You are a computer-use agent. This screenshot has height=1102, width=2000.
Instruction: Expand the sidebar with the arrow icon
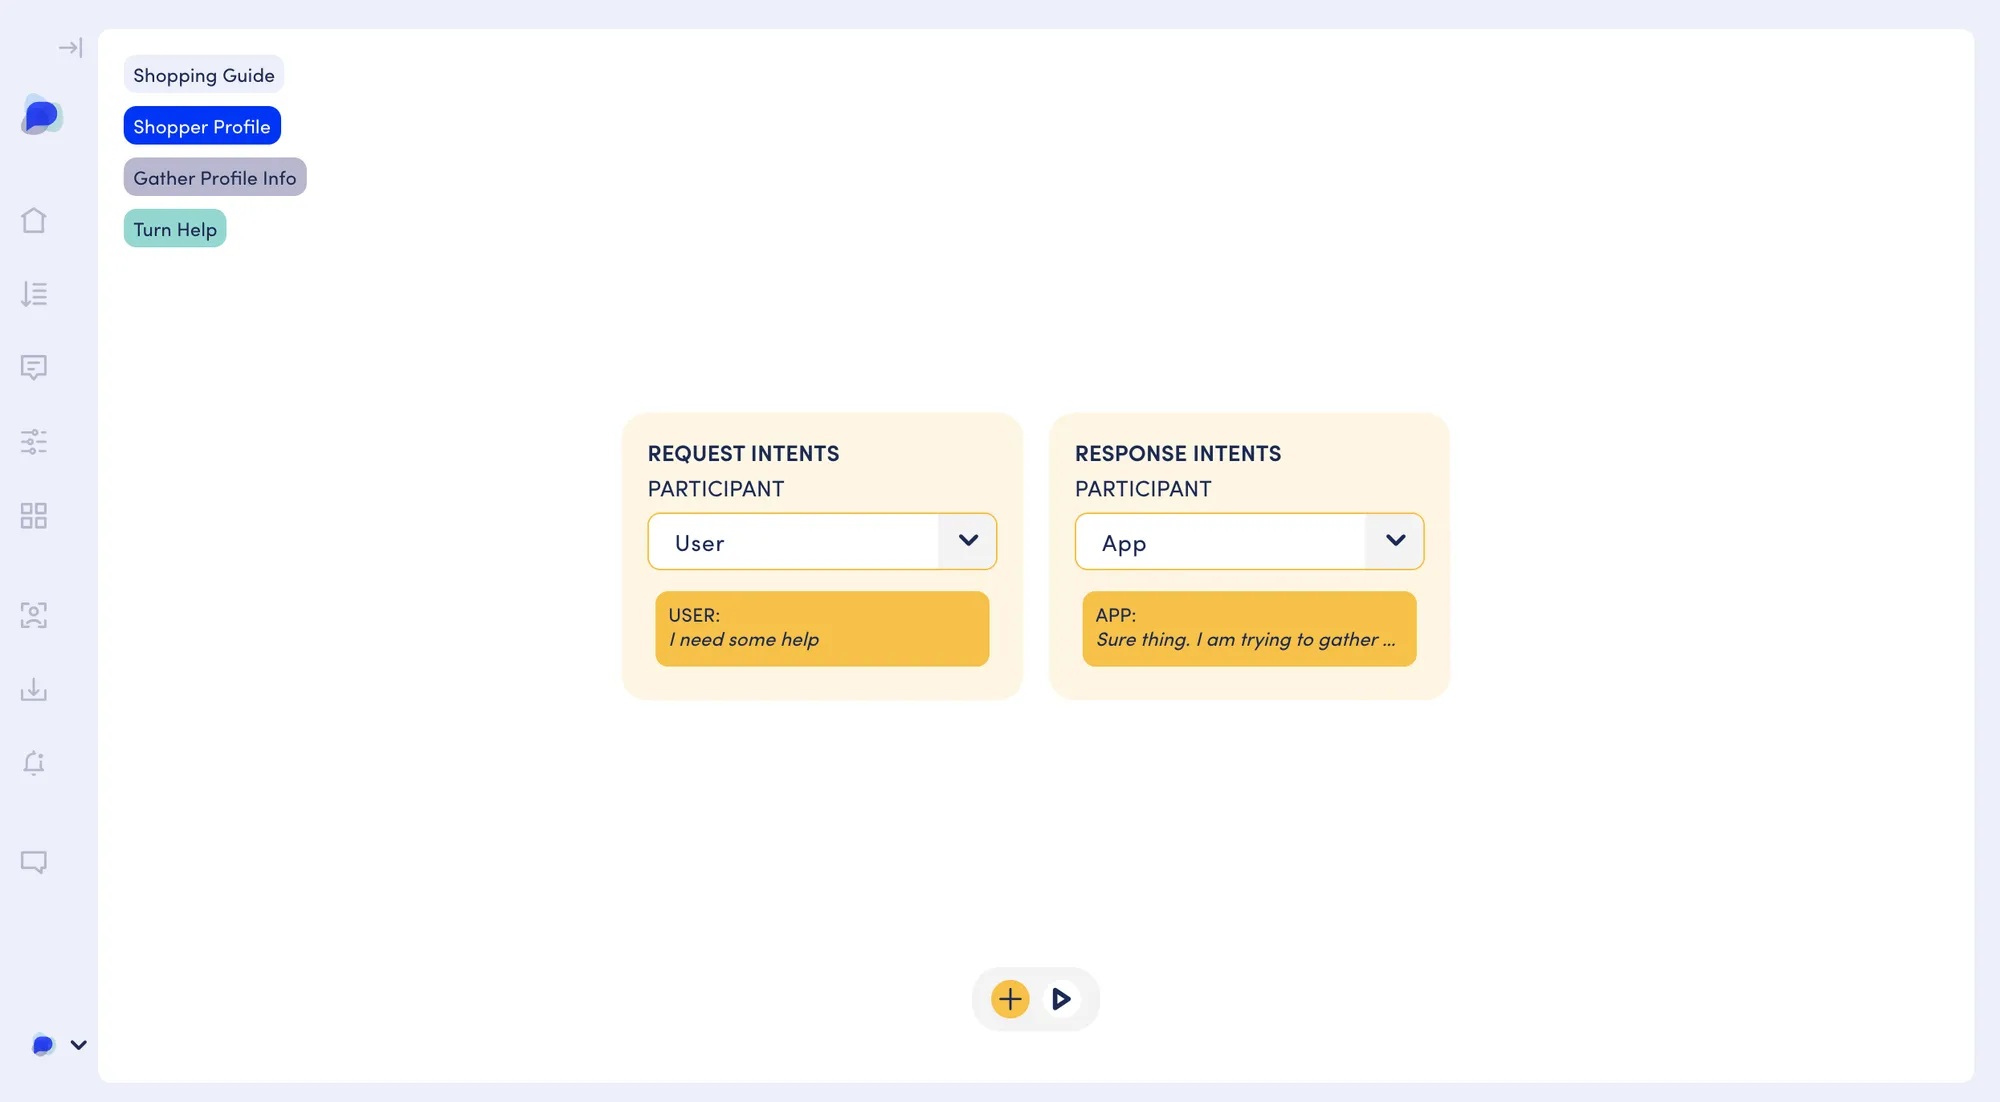click(70, 47)
